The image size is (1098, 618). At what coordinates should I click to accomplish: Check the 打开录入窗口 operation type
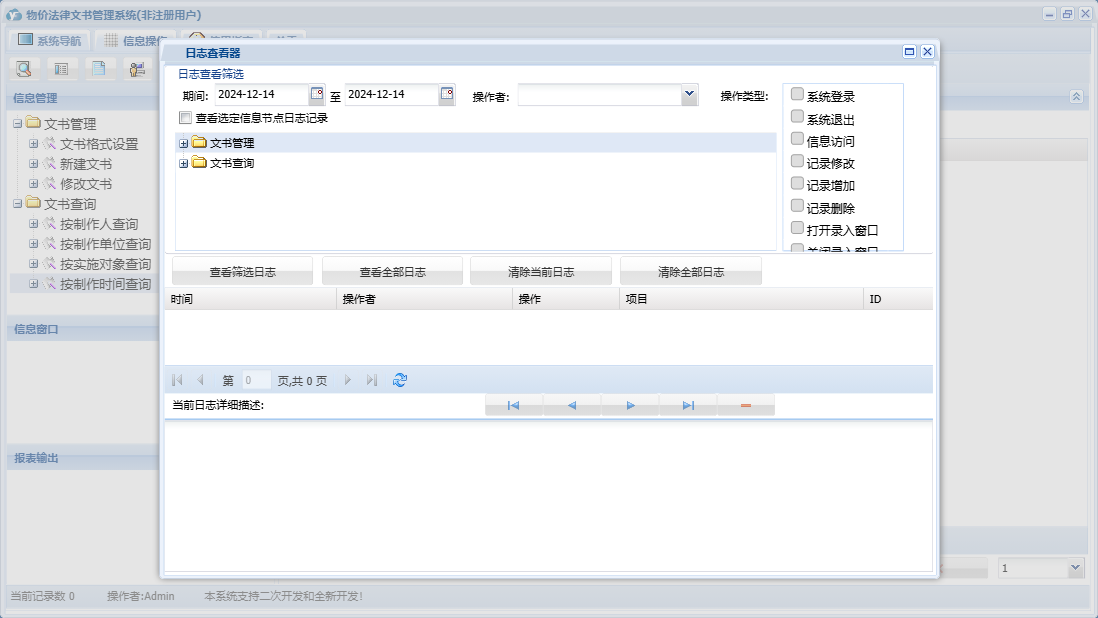(797, 228)
